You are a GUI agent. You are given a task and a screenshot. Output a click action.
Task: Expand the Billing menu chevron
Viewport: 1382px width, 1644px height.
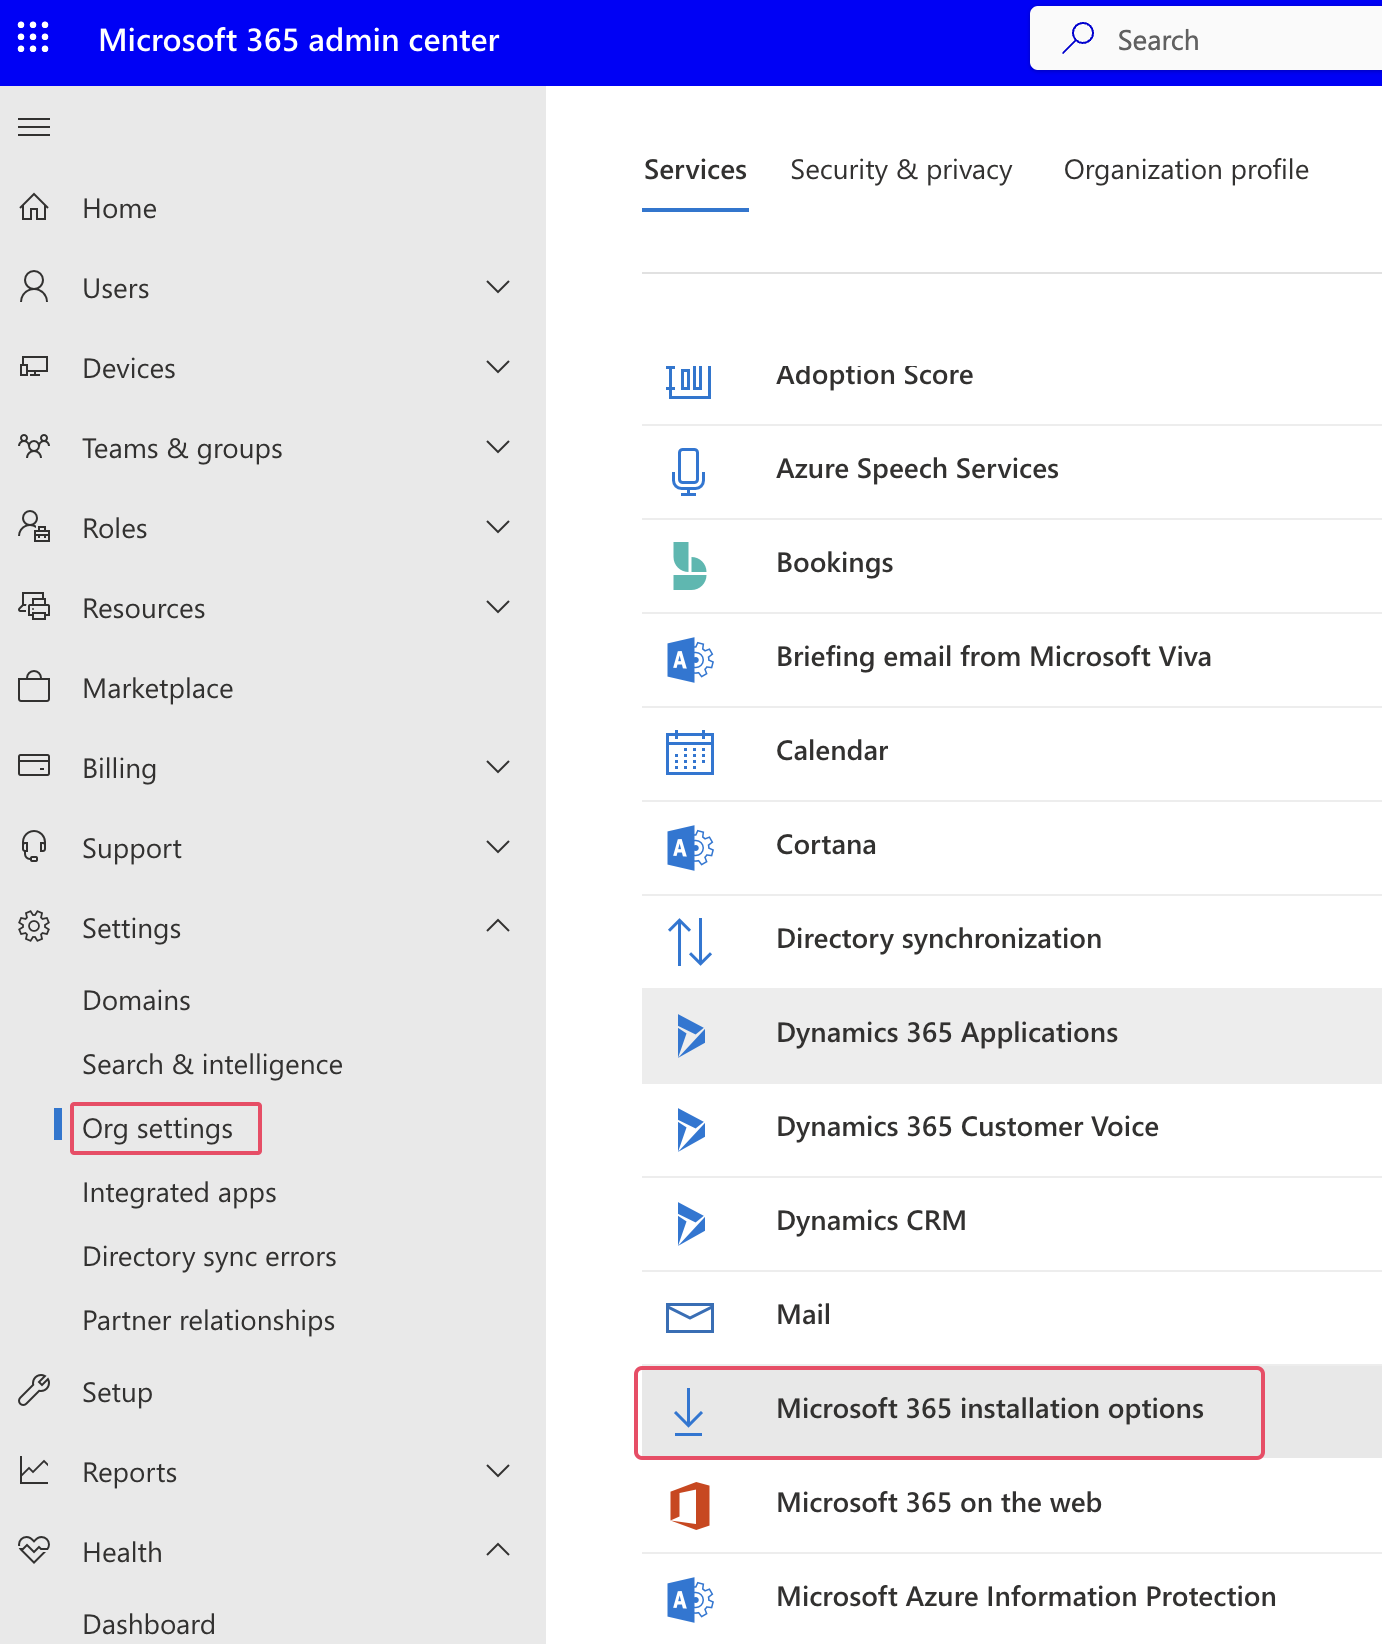click(498, 767)
